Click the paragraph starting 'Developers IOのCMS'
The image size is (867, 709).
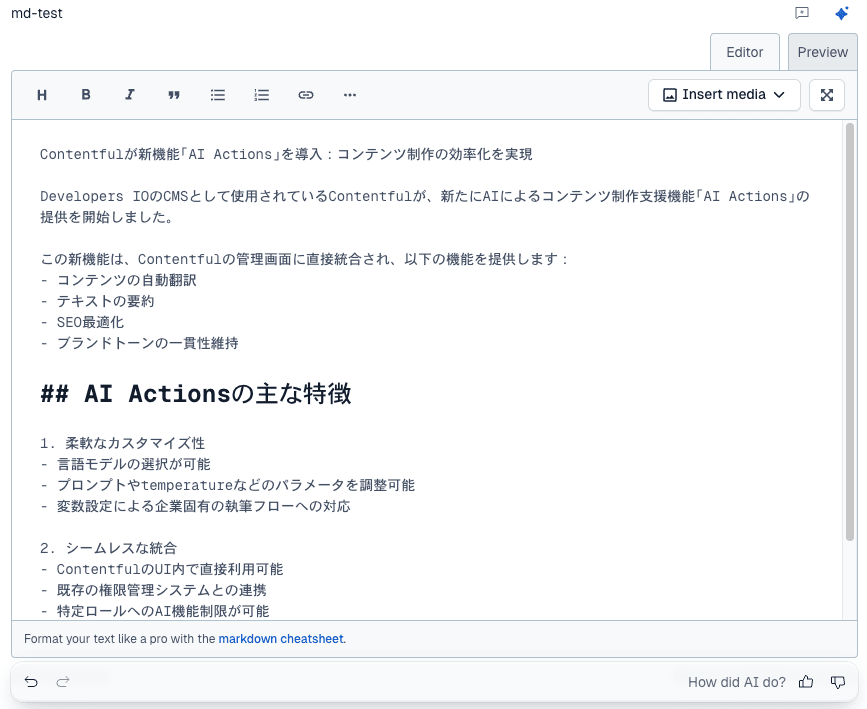coord(425,206)
